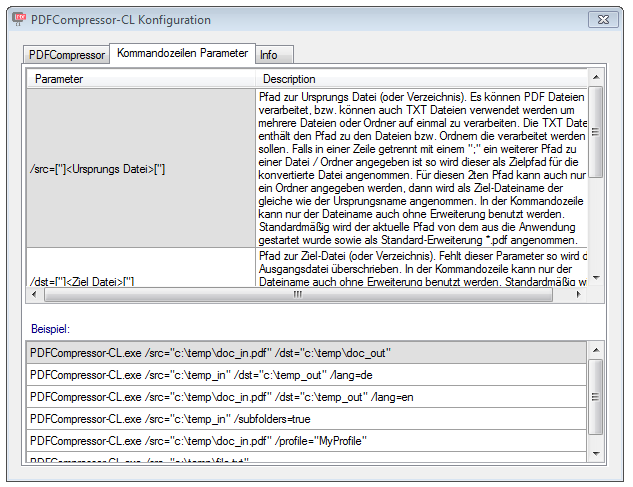Click the down arrow of parameter table scrollbar

[595, 278]
